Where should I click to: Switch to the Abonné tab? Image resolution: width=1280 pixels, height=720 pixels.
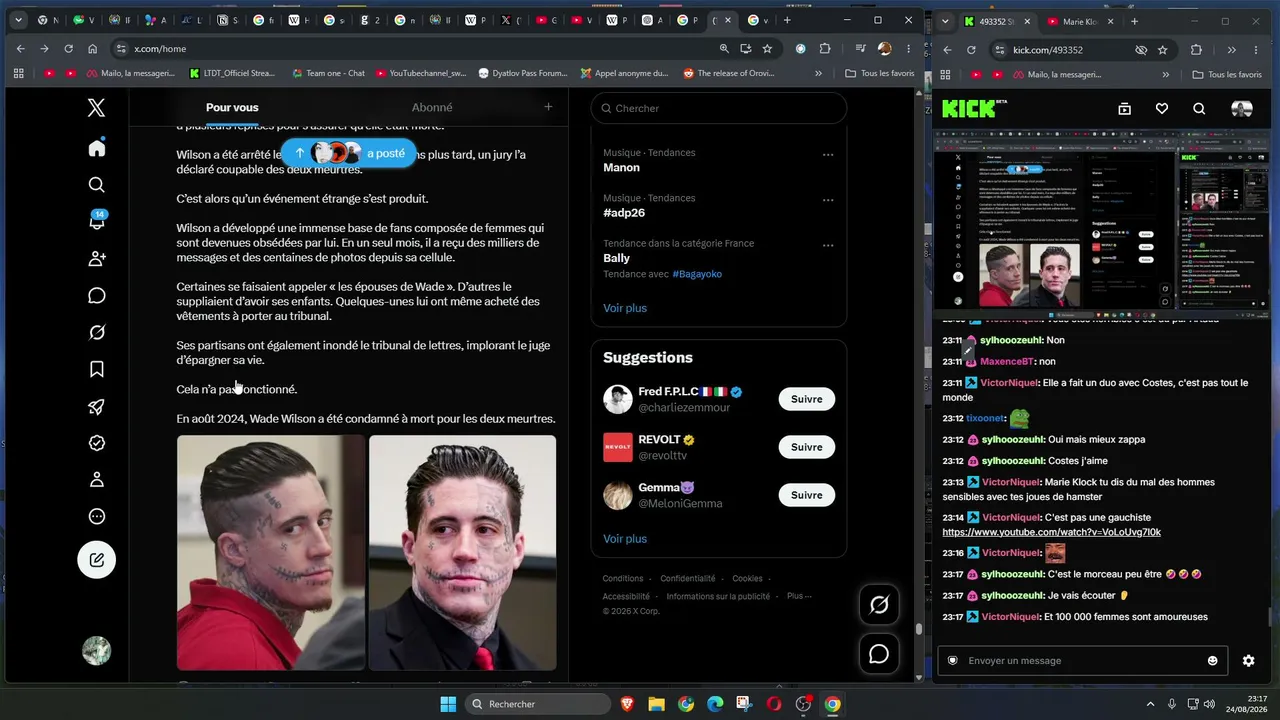click(x=432, y=108)
